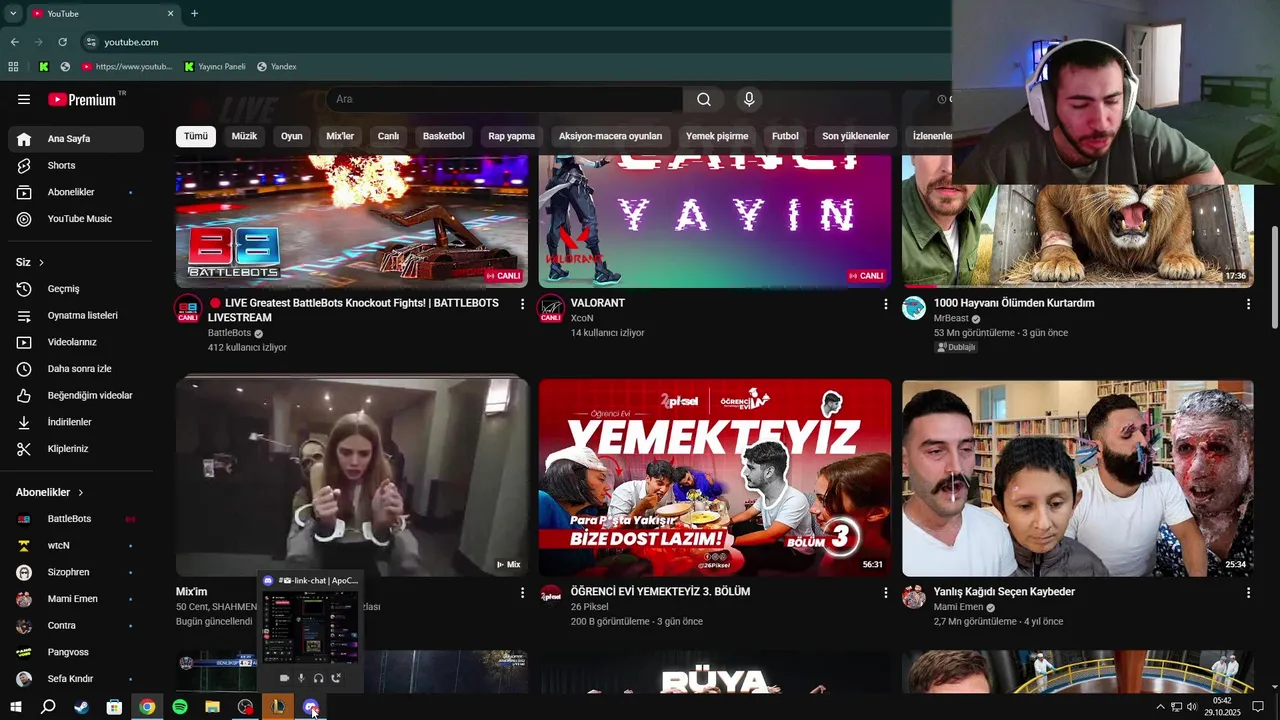Select the Oyun filter chip
This screenshot has width=1280, height=720.
coord(292,136)
